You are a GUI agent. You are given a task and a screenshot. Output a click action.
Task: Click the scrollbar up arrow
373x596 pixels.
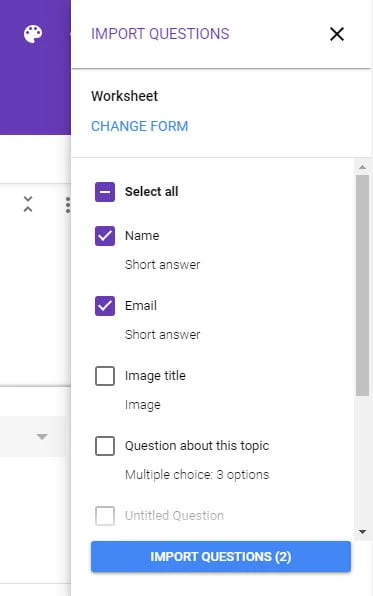point(362,167)
